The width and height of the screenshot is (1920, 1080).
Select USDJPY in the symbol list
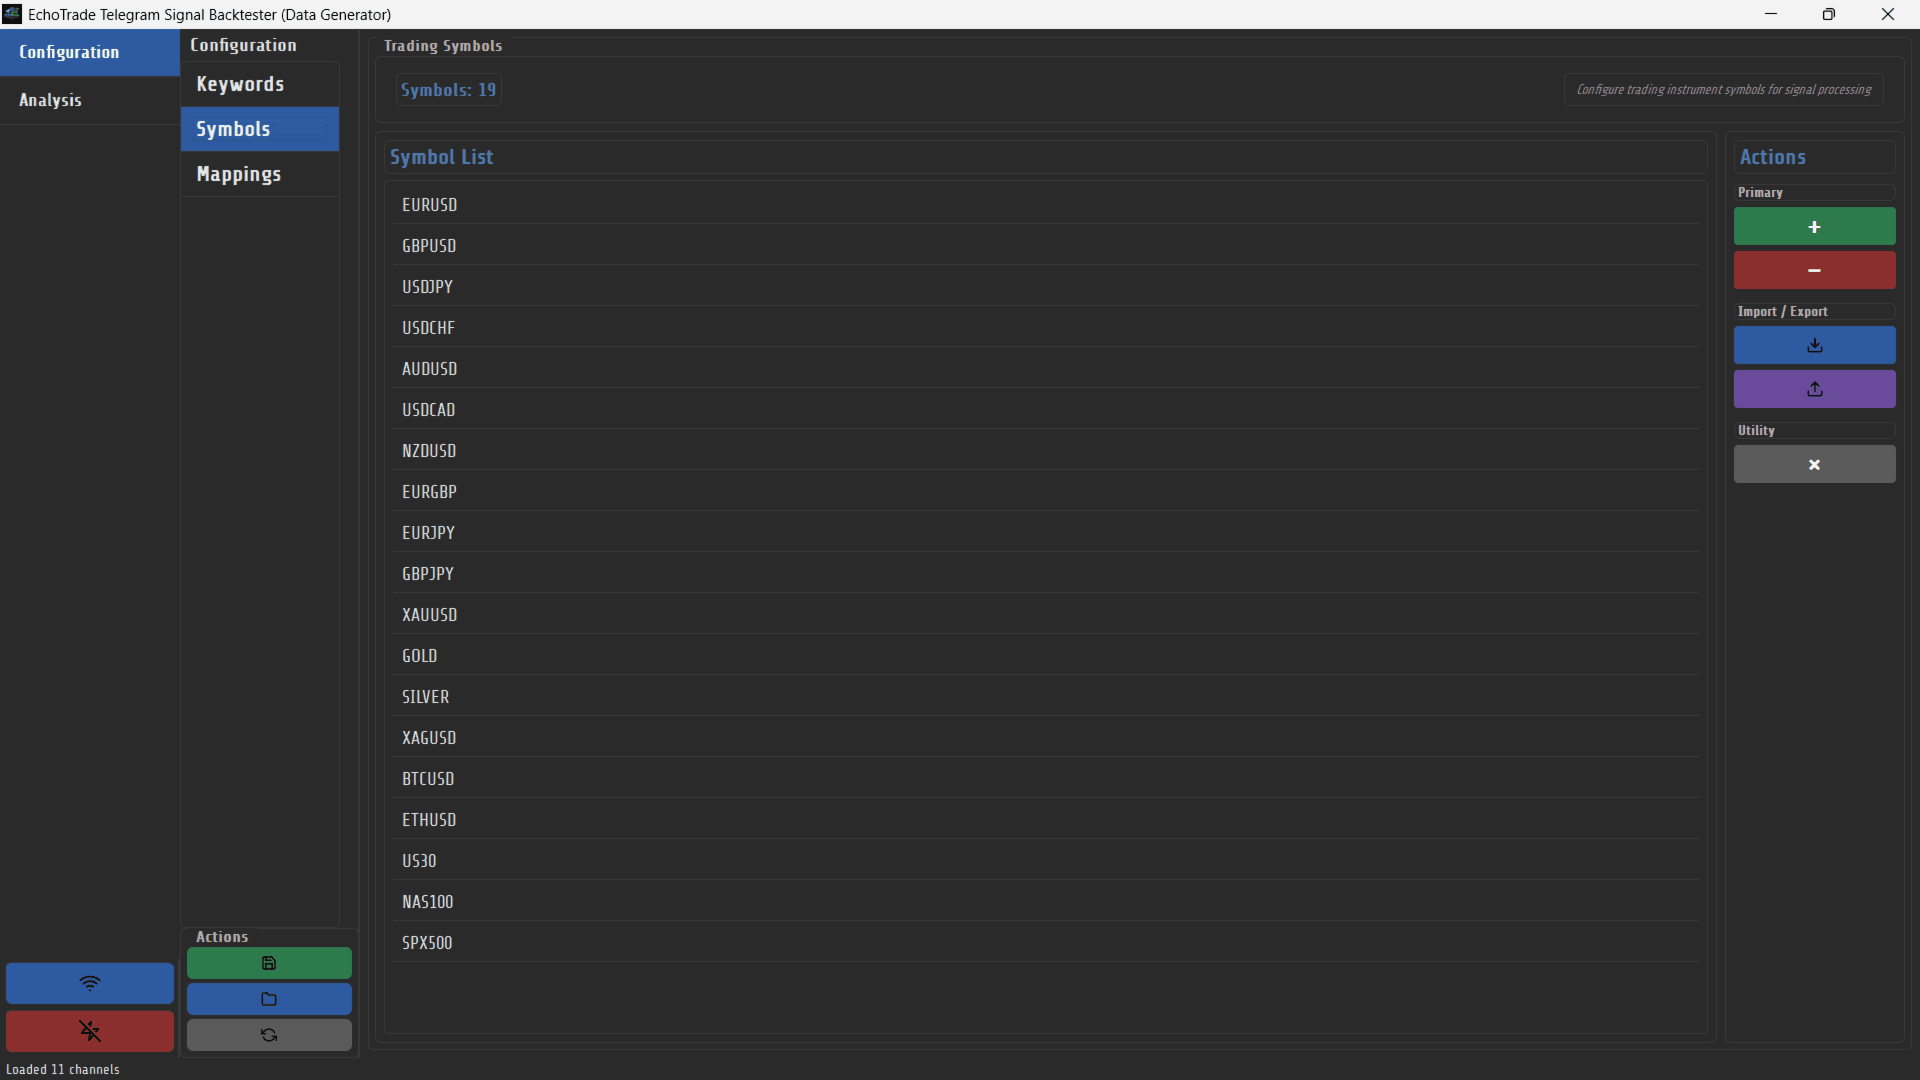click(1046, 286)
